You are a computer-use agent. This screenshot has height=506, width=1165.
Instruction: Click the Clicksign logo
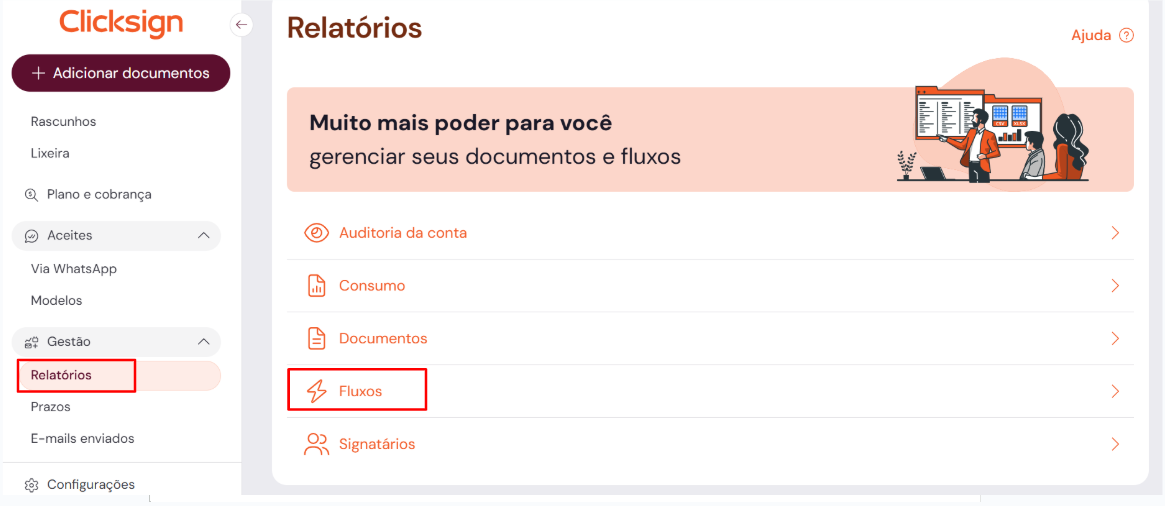[x=119, y=23]
